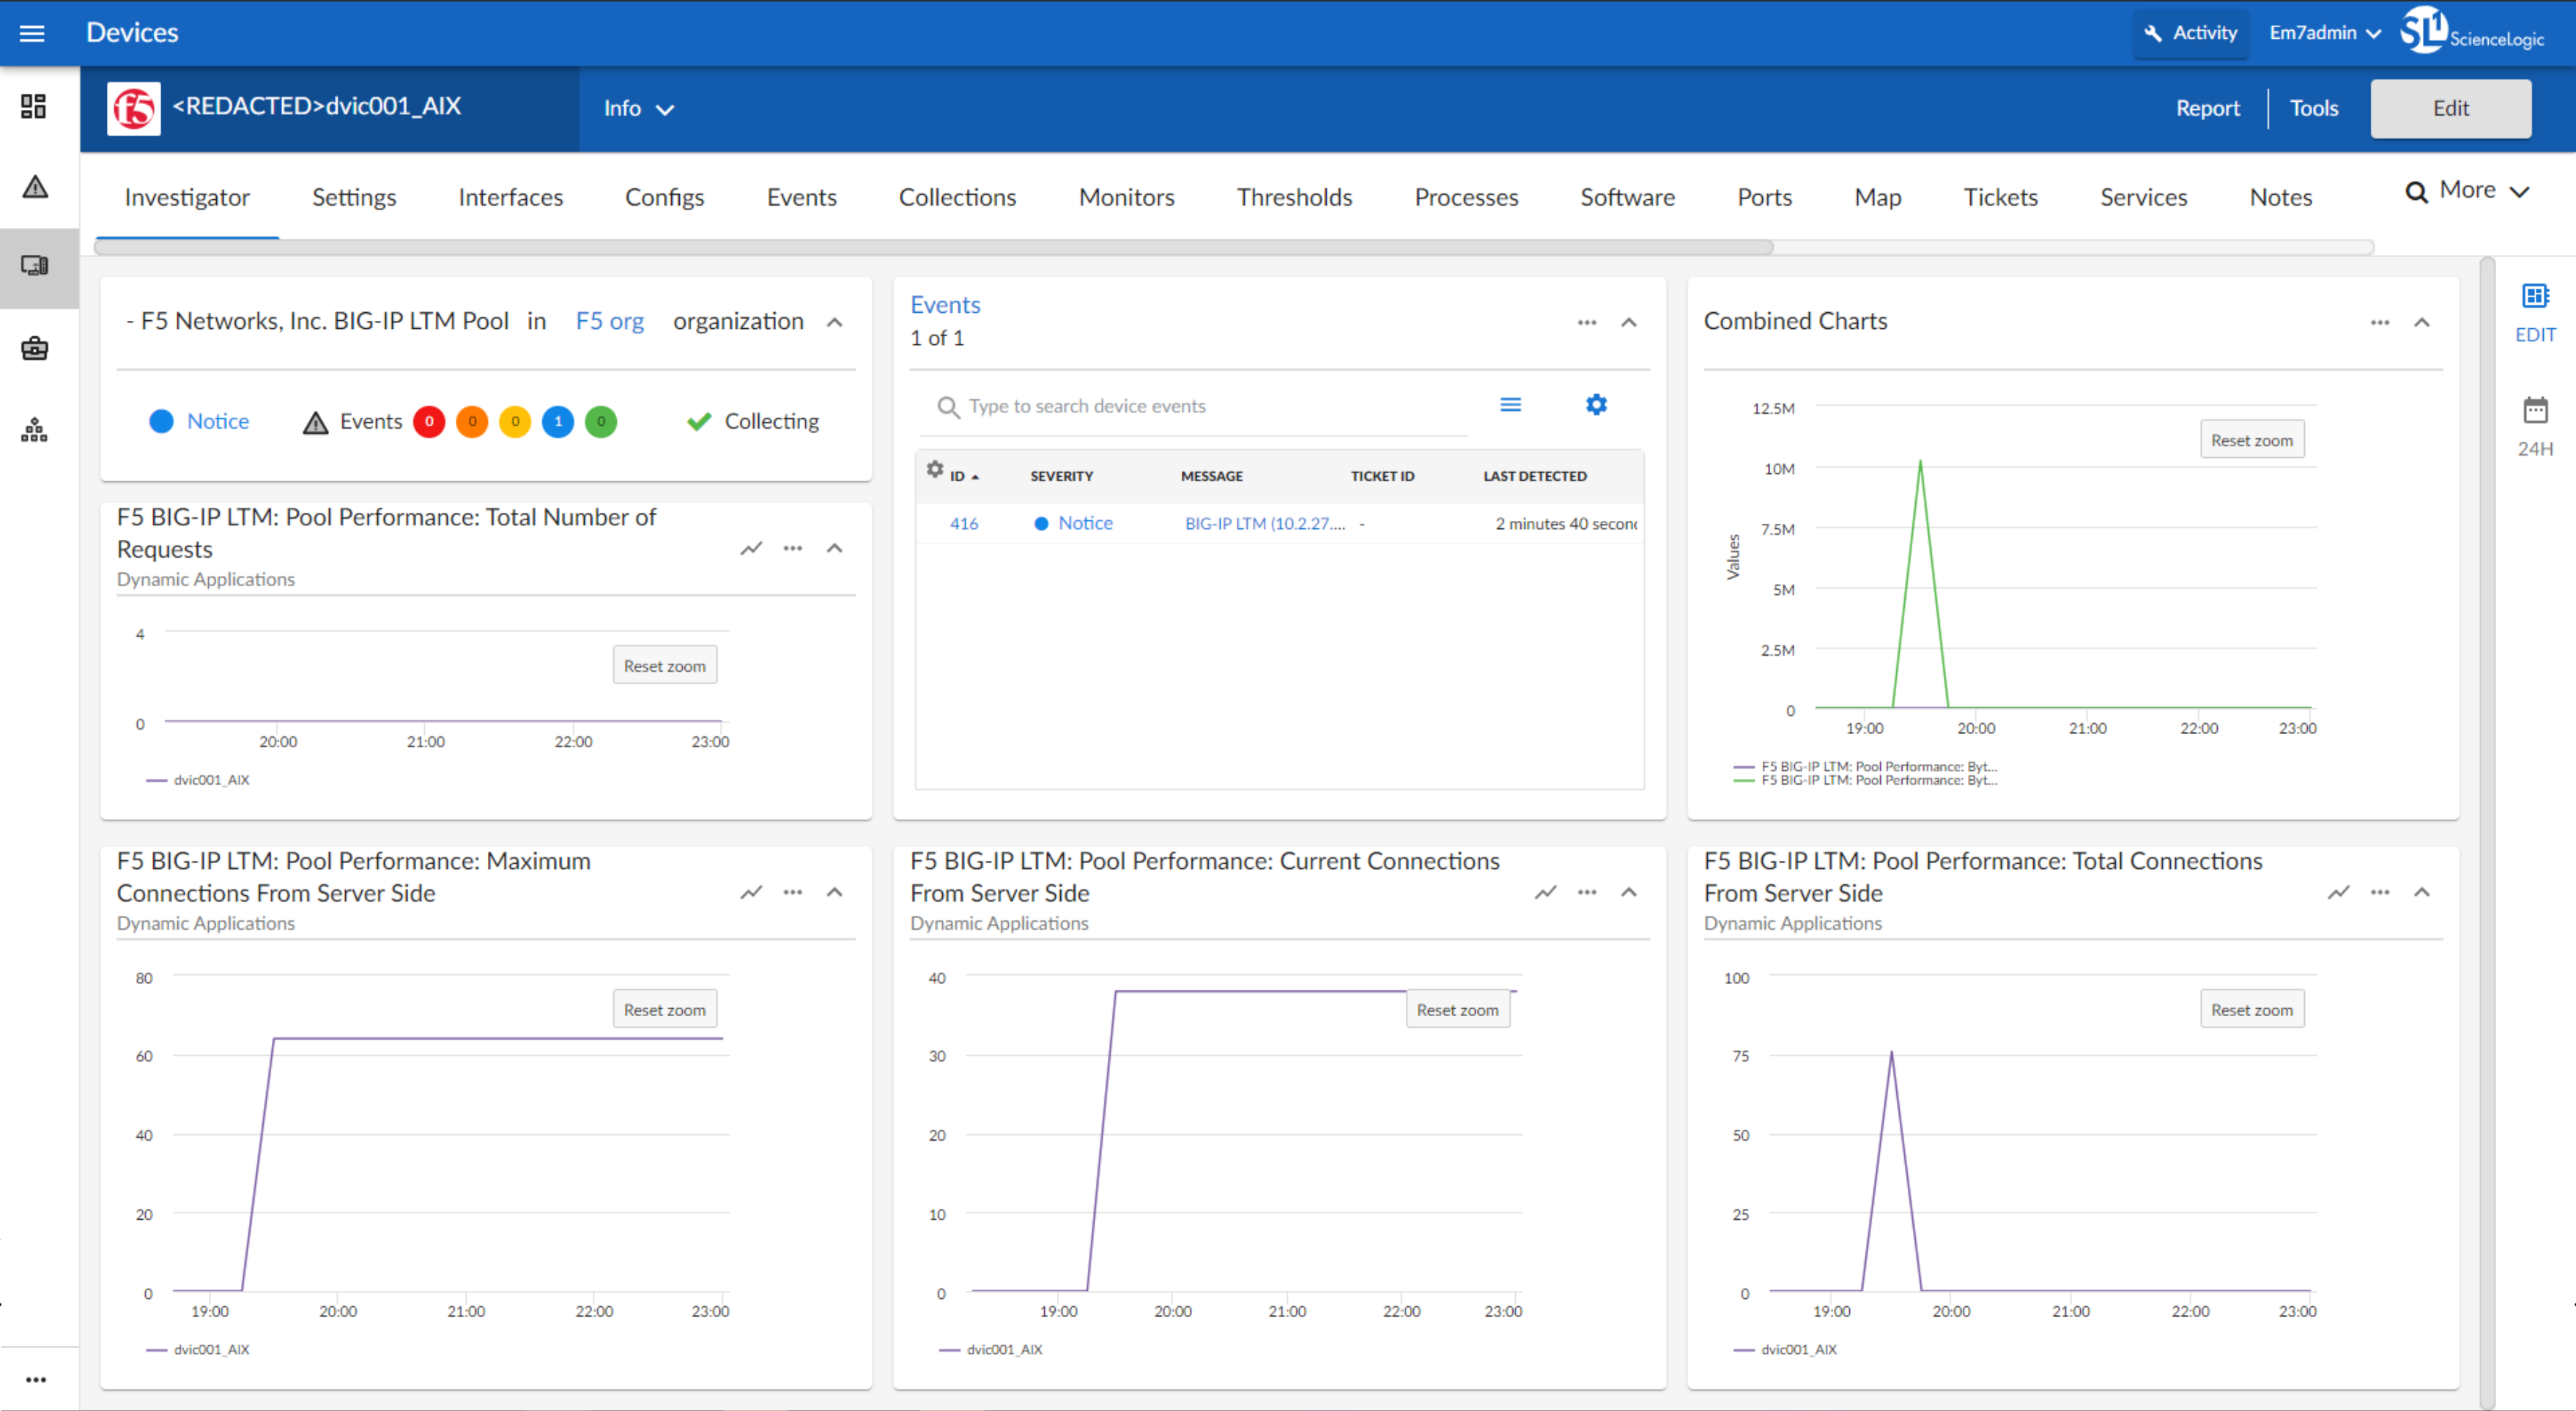Click event ID 416 Notice row
This screenshot has width=2576, height=1411.
click(x=1278, y=523)
